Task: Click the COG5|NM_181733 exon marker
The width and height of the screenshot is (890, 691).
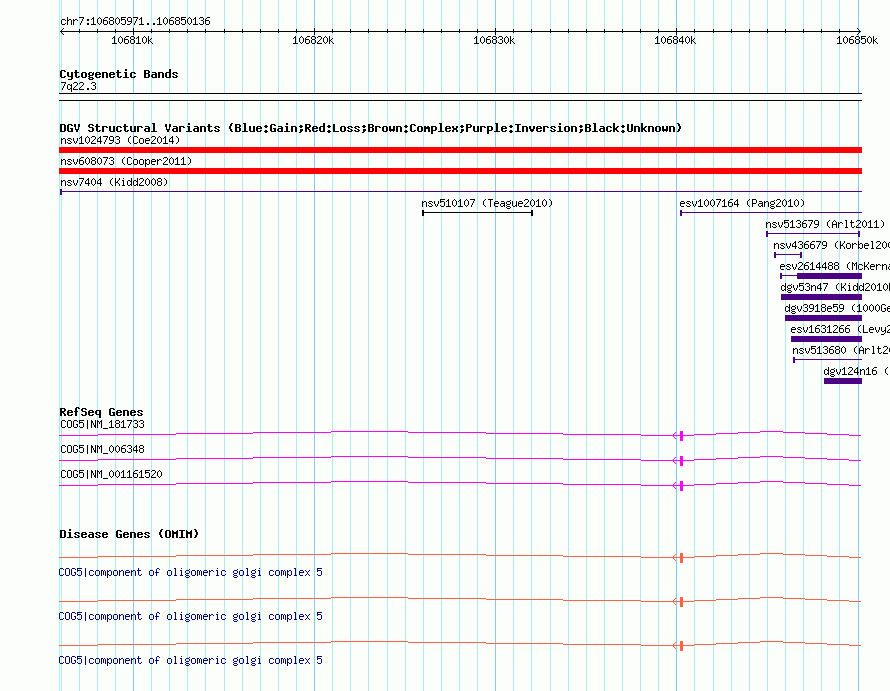Action: 681,436
